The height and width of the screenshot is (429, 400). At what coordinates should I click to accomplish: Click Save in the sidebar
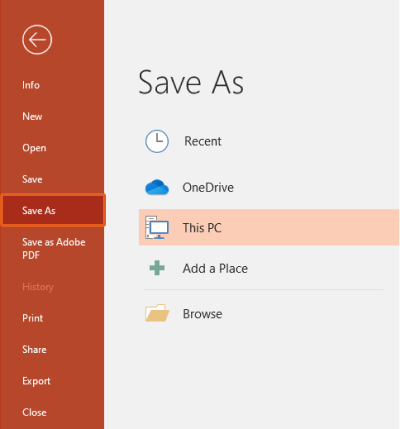[x=32, y=179]
